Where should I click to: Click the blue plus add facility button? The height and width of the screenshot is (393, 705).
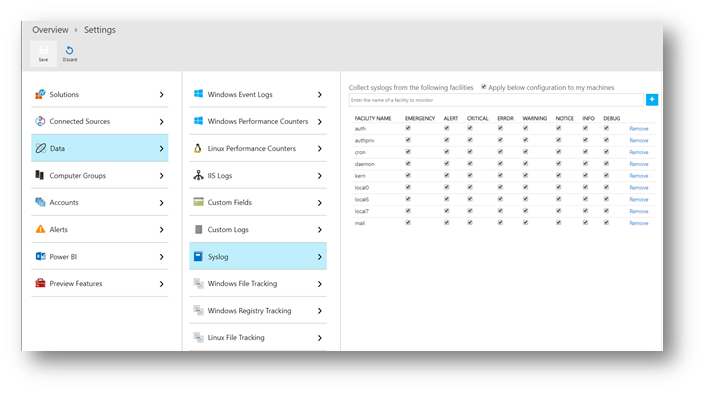click(651, 99)
